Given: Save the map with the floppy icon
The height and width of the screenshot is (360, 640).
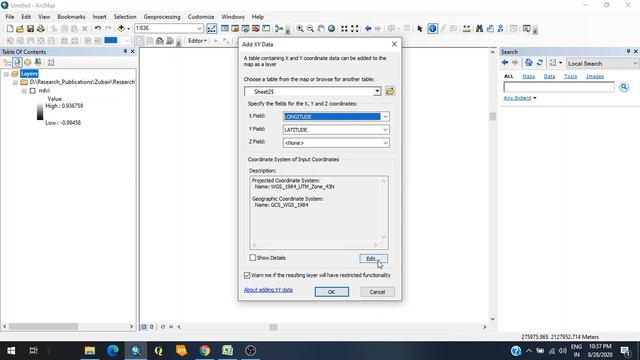Looking at the screenshot, I should (x=30, y=29).
